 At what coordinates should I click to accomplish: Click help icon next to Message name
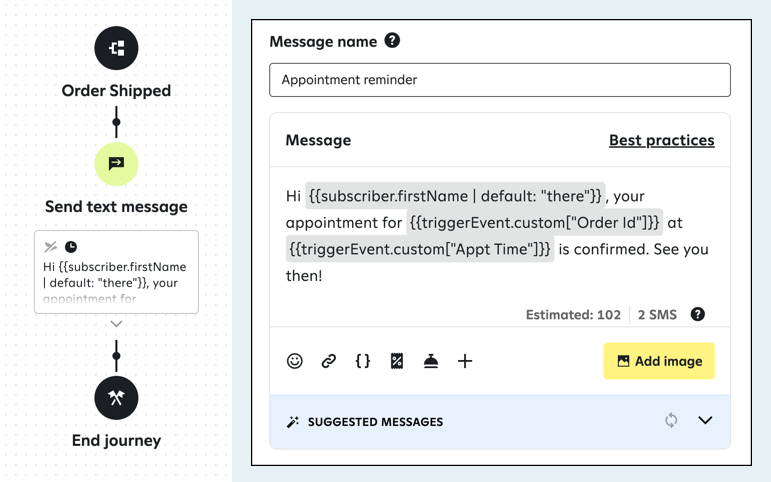(x=392, y=41)
